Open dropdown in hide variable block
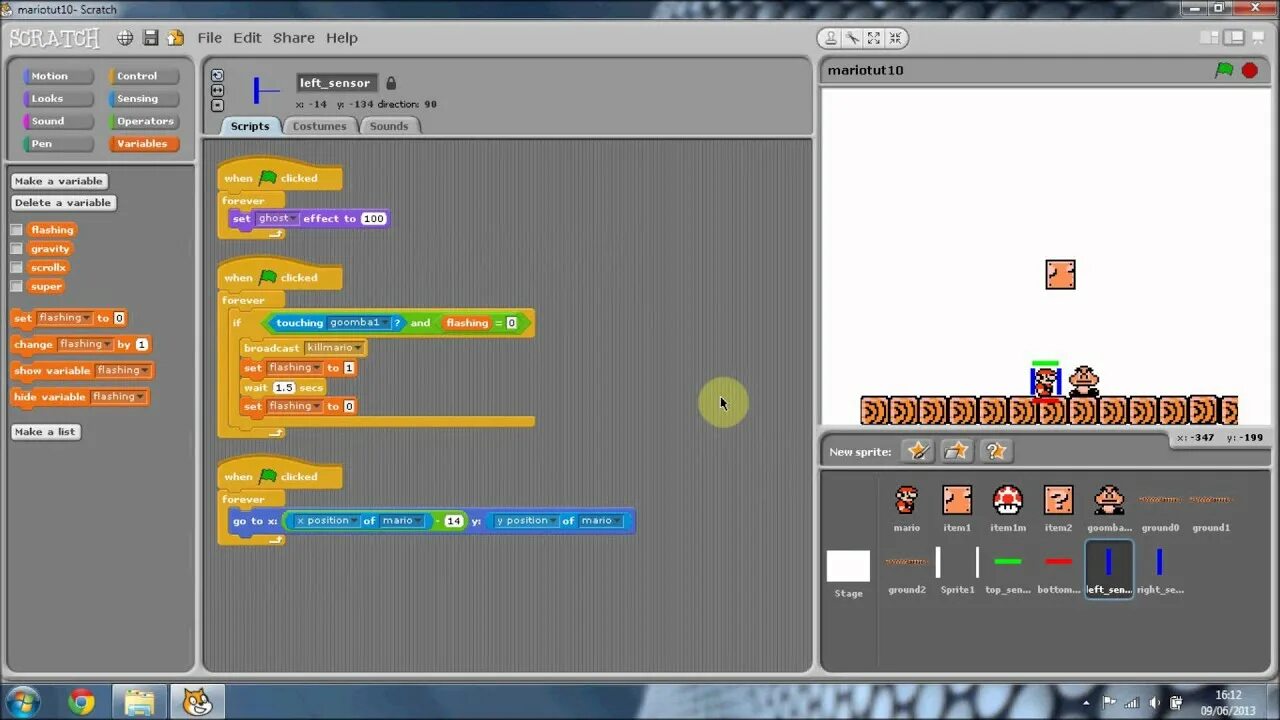 140,397
